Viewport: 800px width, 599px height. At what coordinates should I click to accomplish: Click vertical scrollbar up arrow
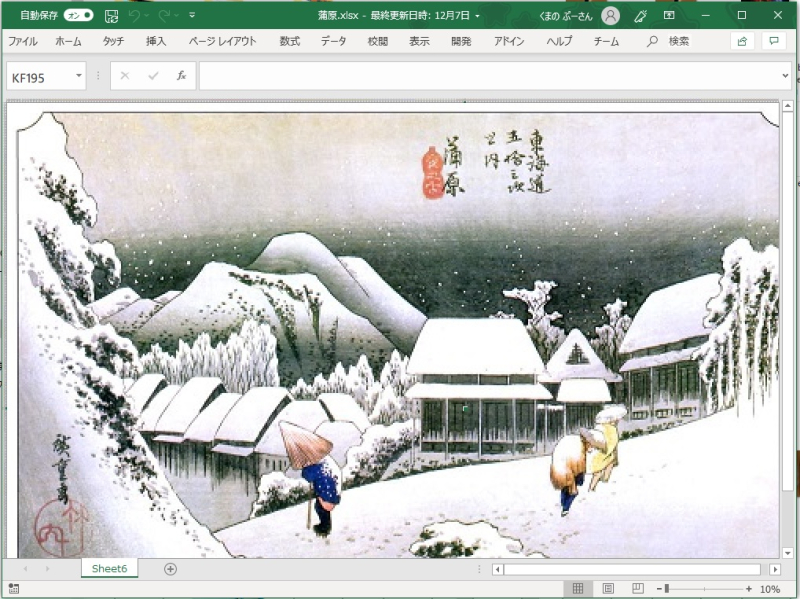click(x=788, y=106)
